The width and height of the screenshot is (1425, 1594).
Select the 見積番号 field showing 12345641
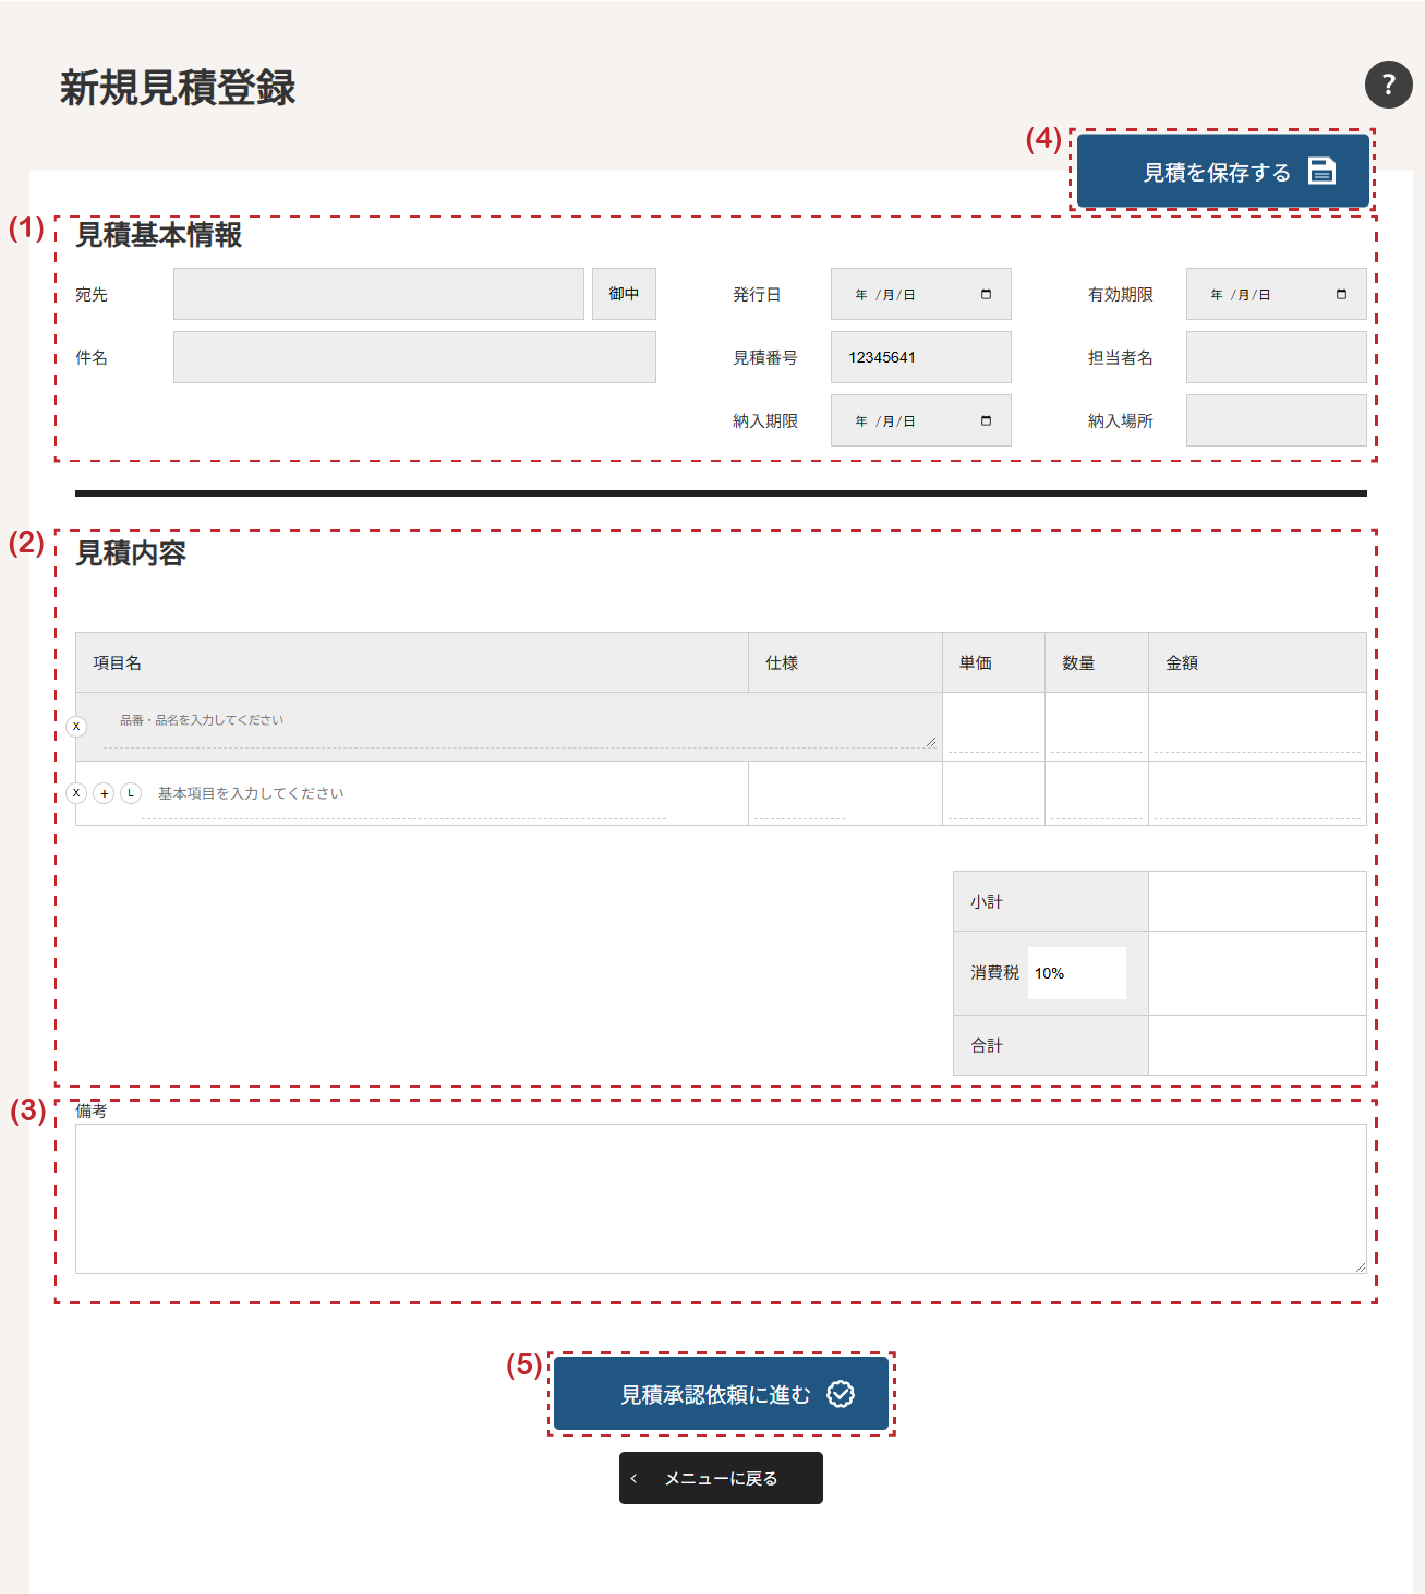tap(920, 357)
